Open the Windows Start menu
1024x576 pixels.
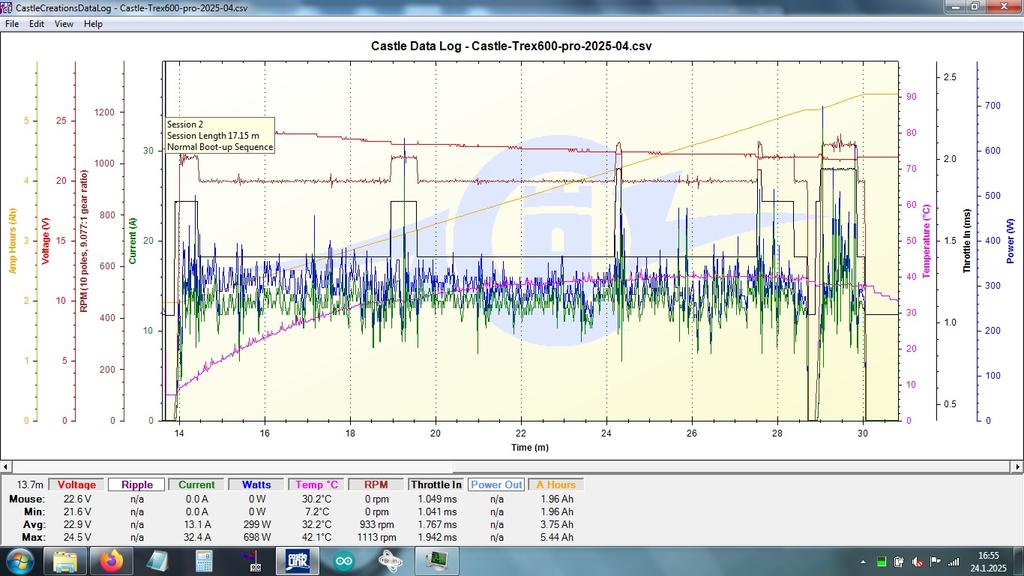(x=19, y=561)
